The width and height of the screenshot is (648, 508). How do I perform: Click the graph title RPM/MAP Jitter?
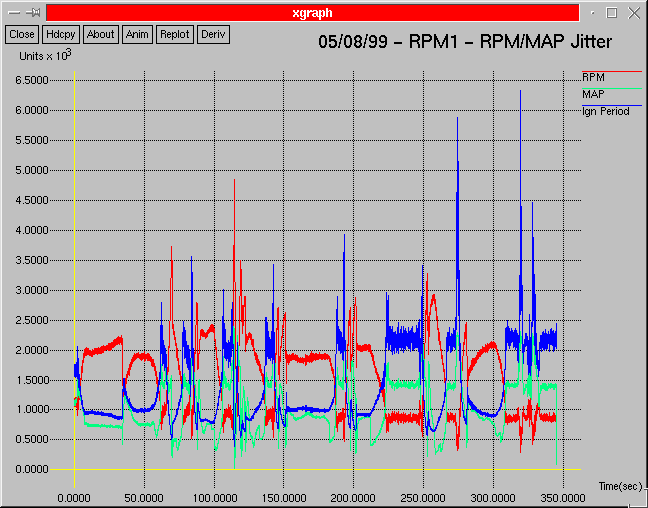click(465, 42)
